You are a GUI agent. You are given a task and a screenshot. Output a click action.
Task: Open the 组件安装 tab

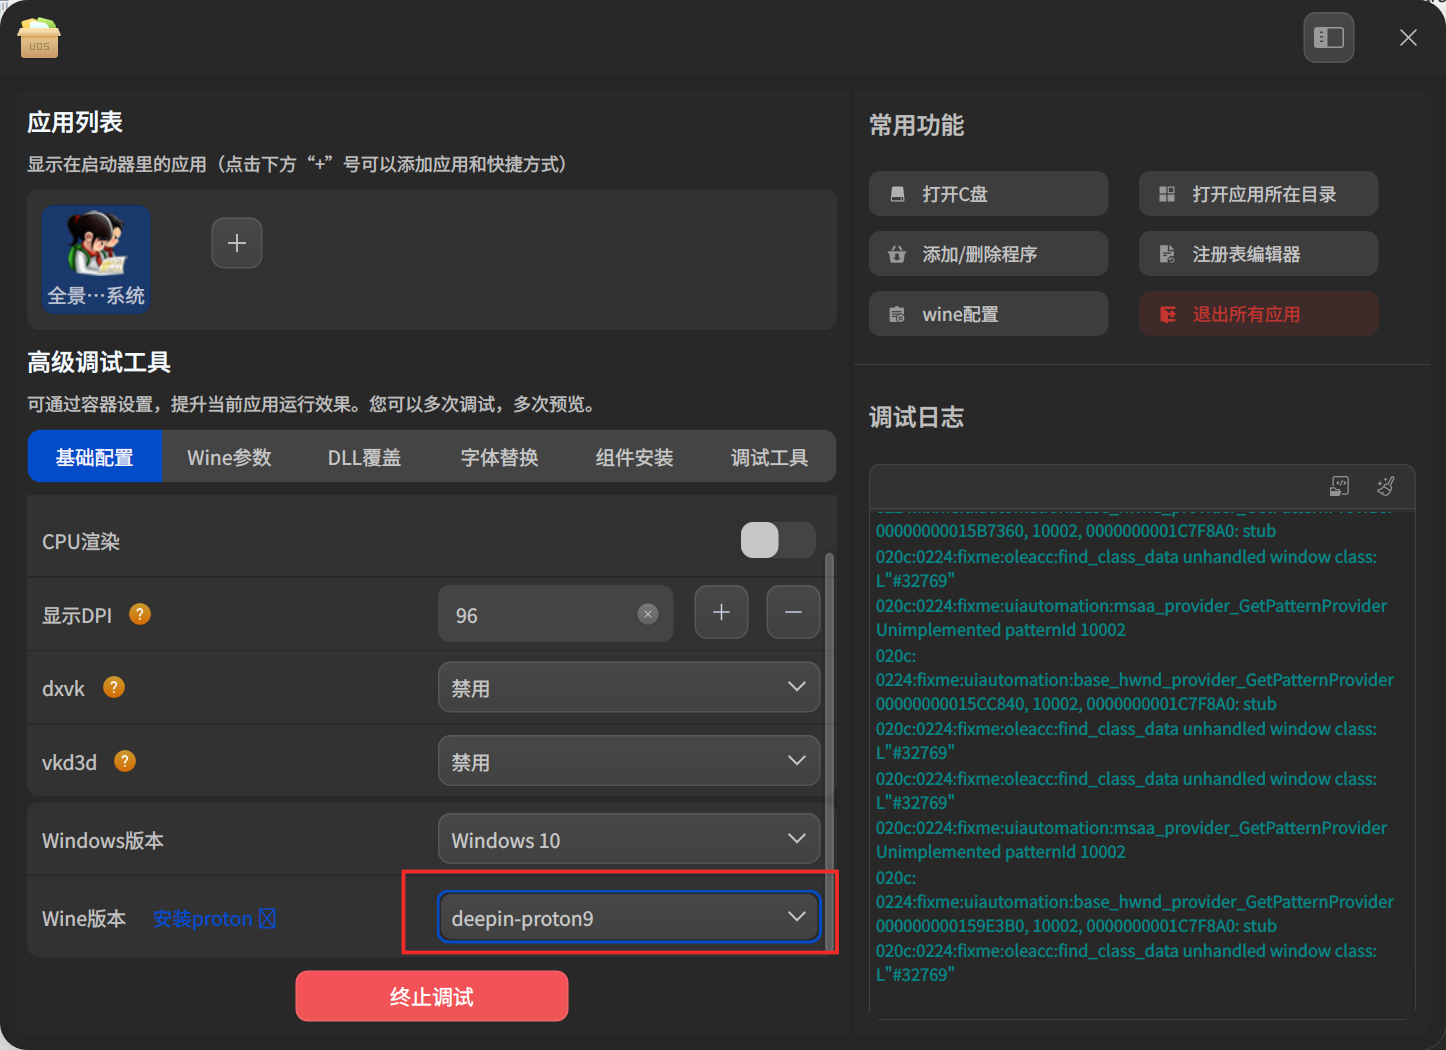(634, 457)
